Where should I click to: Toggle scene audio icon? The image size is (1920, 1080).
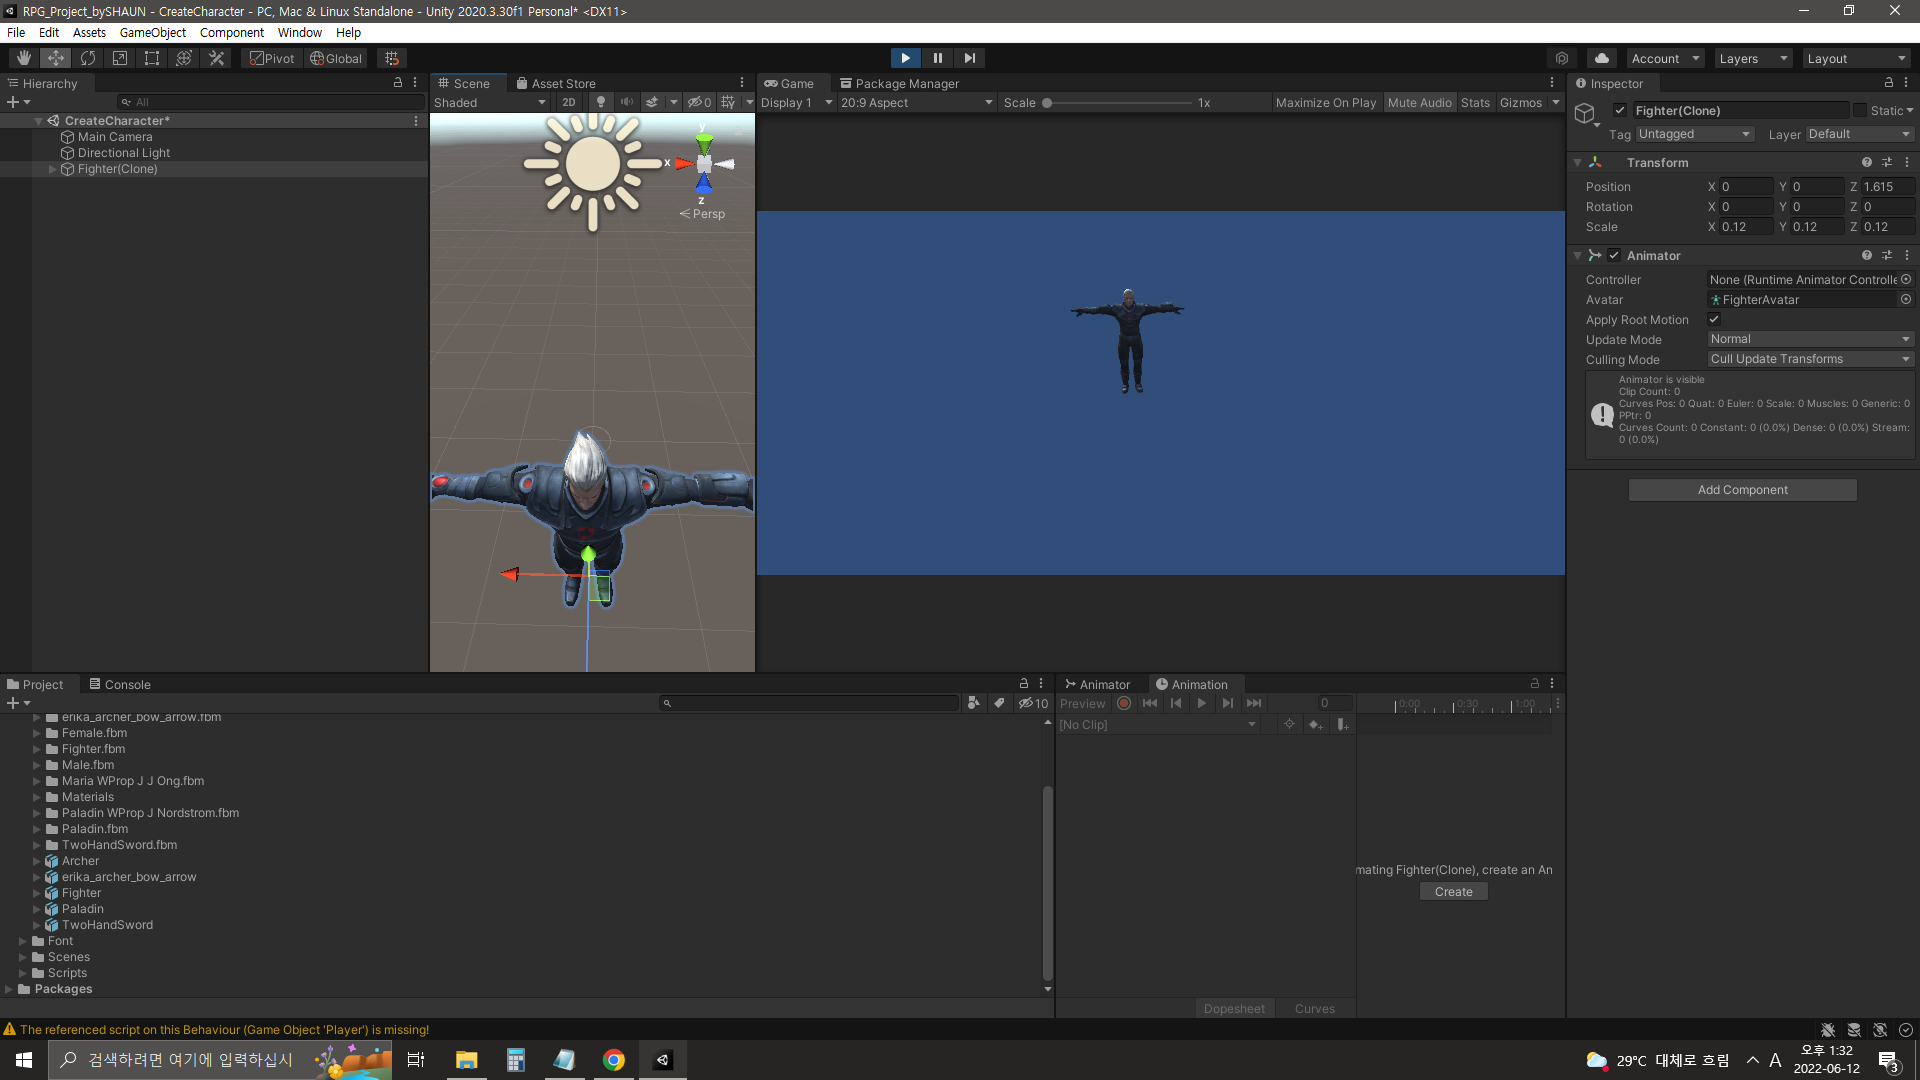[627, 102]
